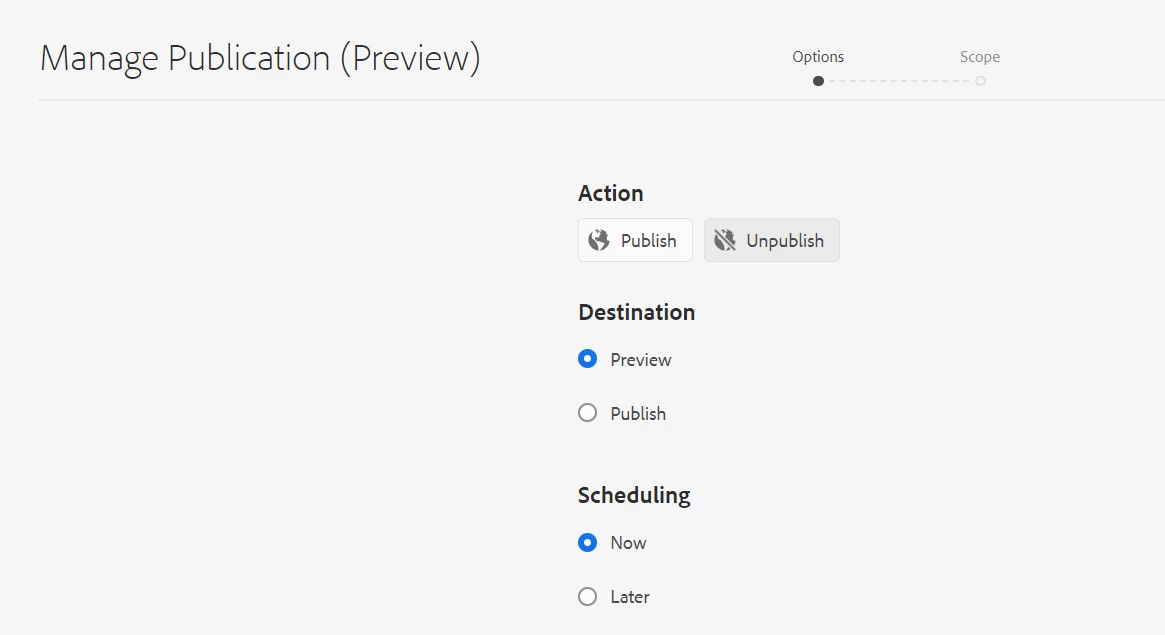
Task: Select the Later scheduling radio button
Action: point(588,597)
